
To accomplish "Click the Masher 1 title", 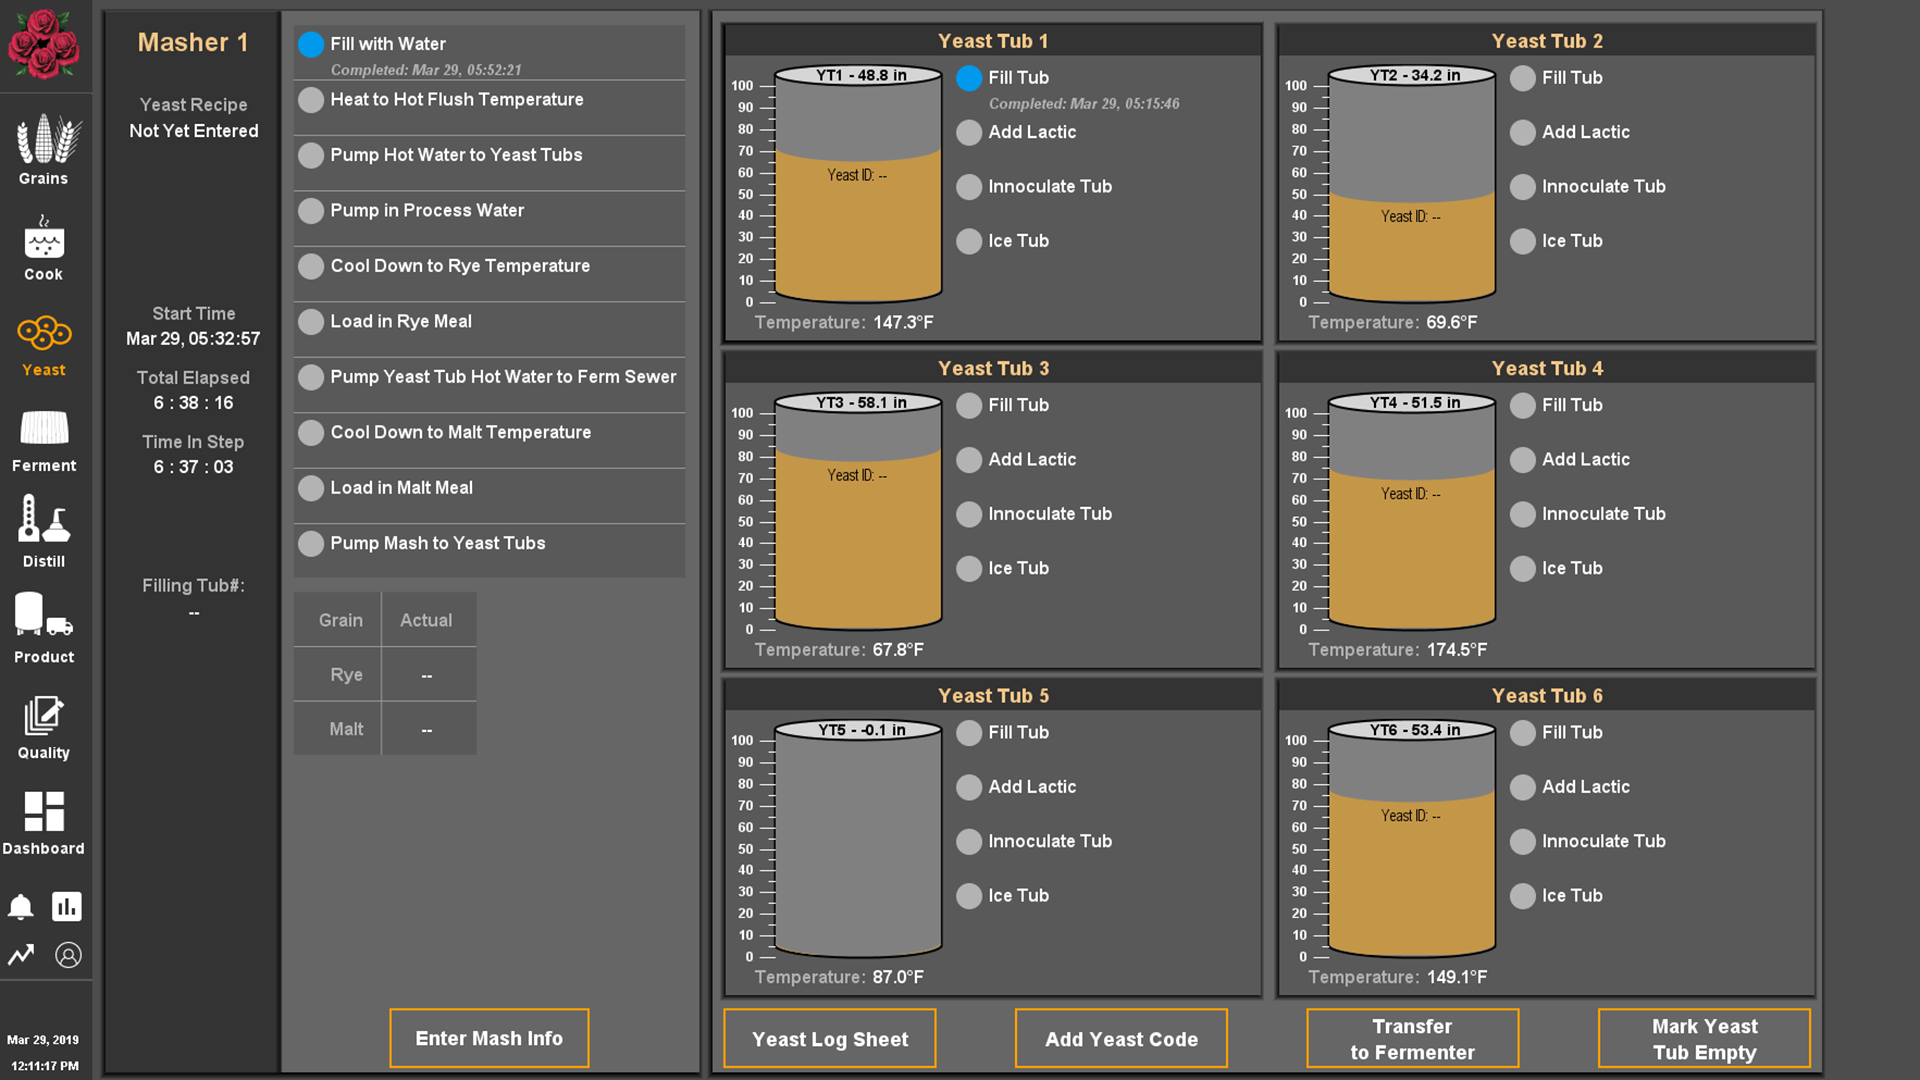I will pos(193,42).
